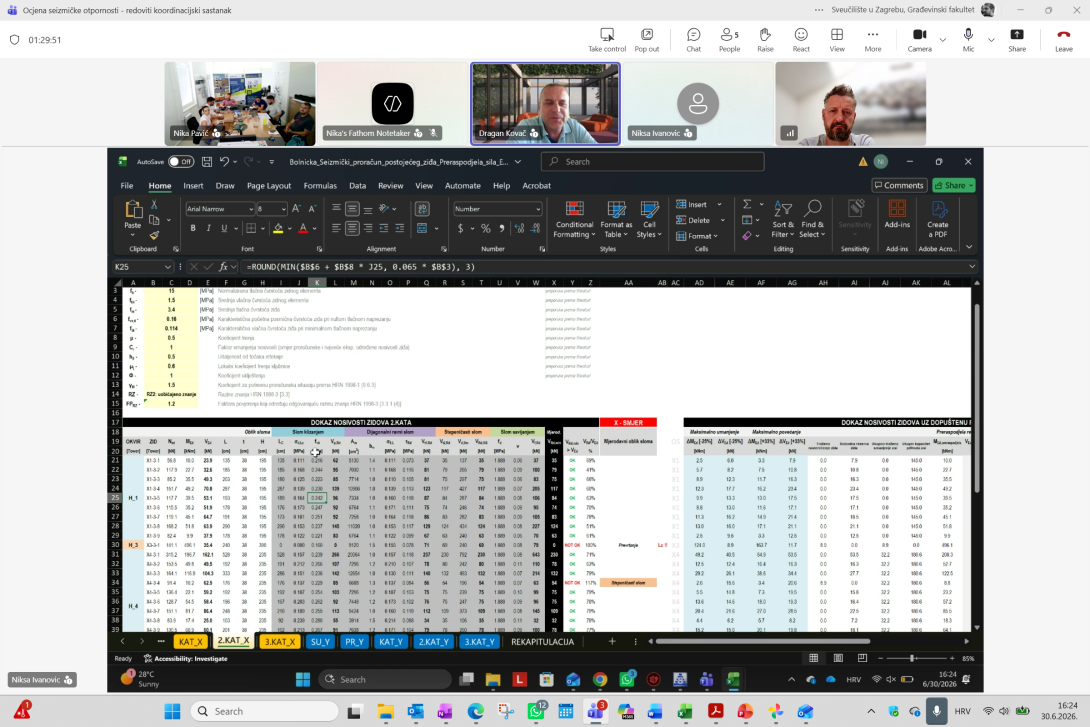Screen dimensions: 1090x727
Task: Open the Borders dropdown arrow
Action: click(263, 229)
